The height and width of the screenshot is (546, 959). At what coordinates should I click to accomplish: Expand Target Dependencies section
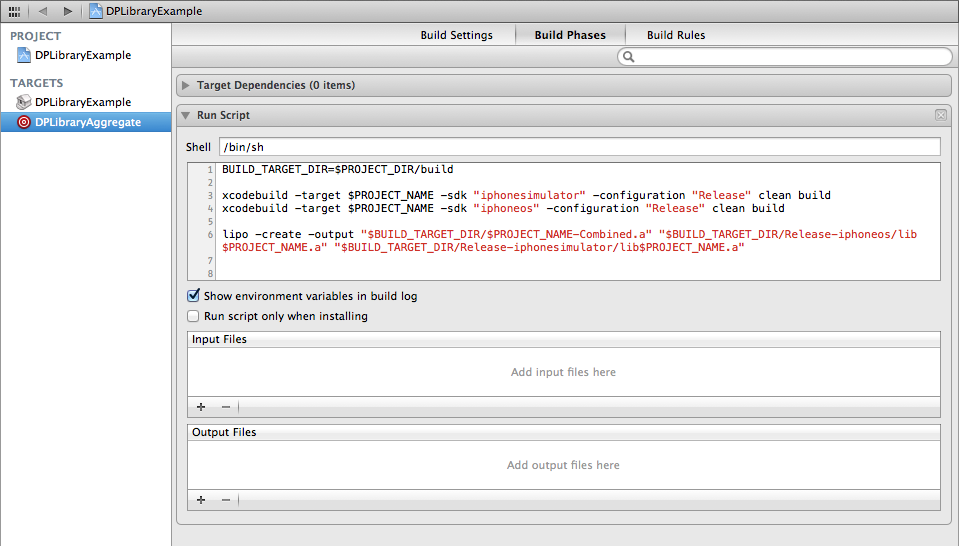186,86
